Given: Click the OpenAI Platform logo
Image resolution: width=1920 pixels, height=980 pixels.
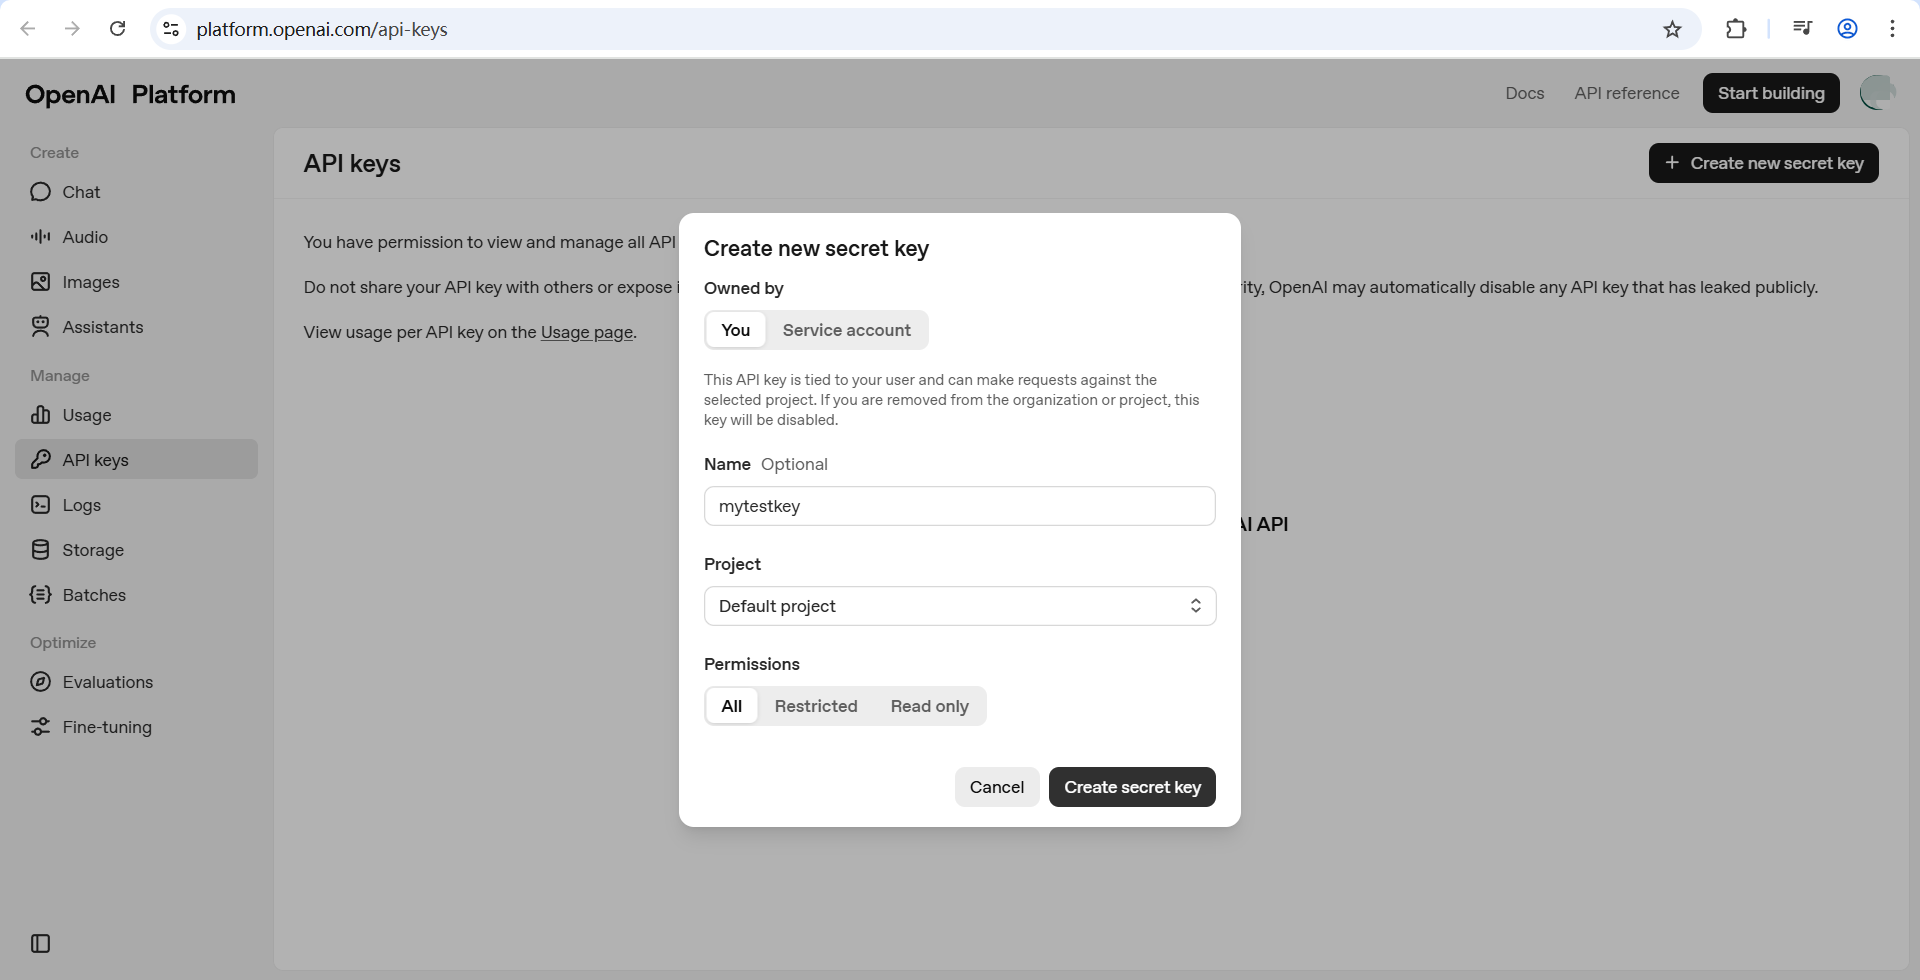Looking at the screenshot, I should (x=130, y=94).
